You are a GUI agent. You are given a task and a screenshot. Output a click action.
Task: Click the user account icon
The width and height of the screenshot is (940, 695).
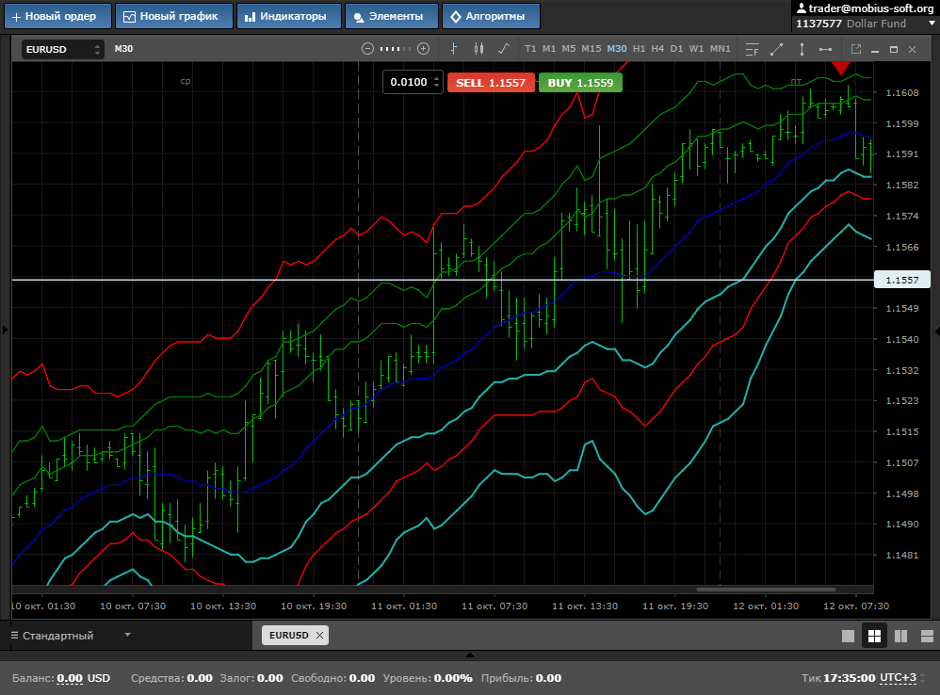tap(801, 8)
